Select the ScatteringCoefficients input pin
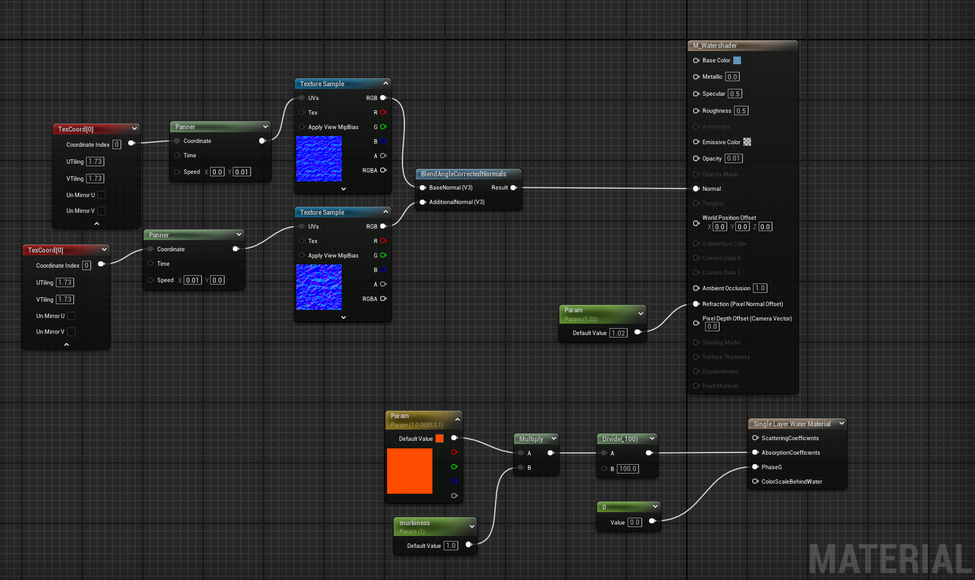975x580 pixels. [x=755, y=438]
